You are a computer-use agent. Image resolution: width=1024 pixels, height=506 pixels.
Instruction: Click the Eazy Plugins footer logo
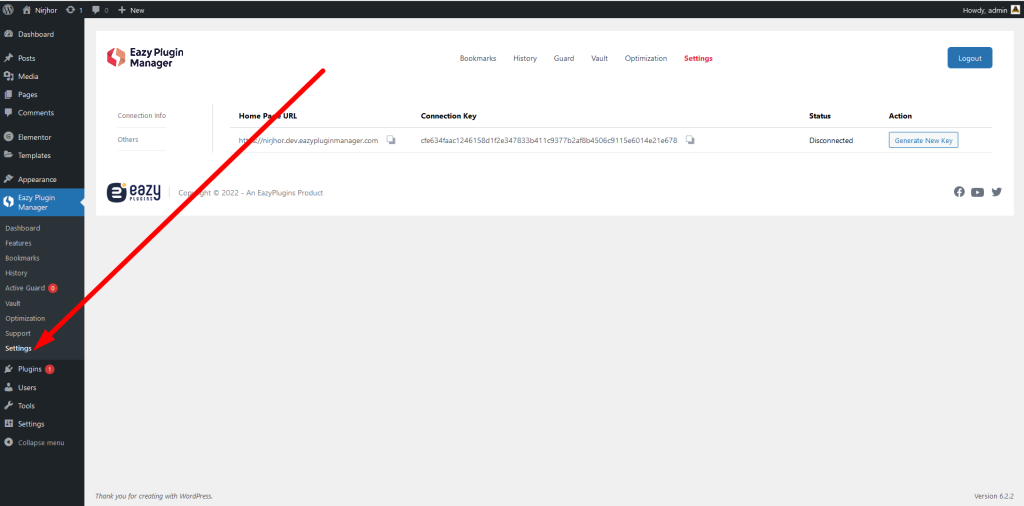click(x=134, y=193)
